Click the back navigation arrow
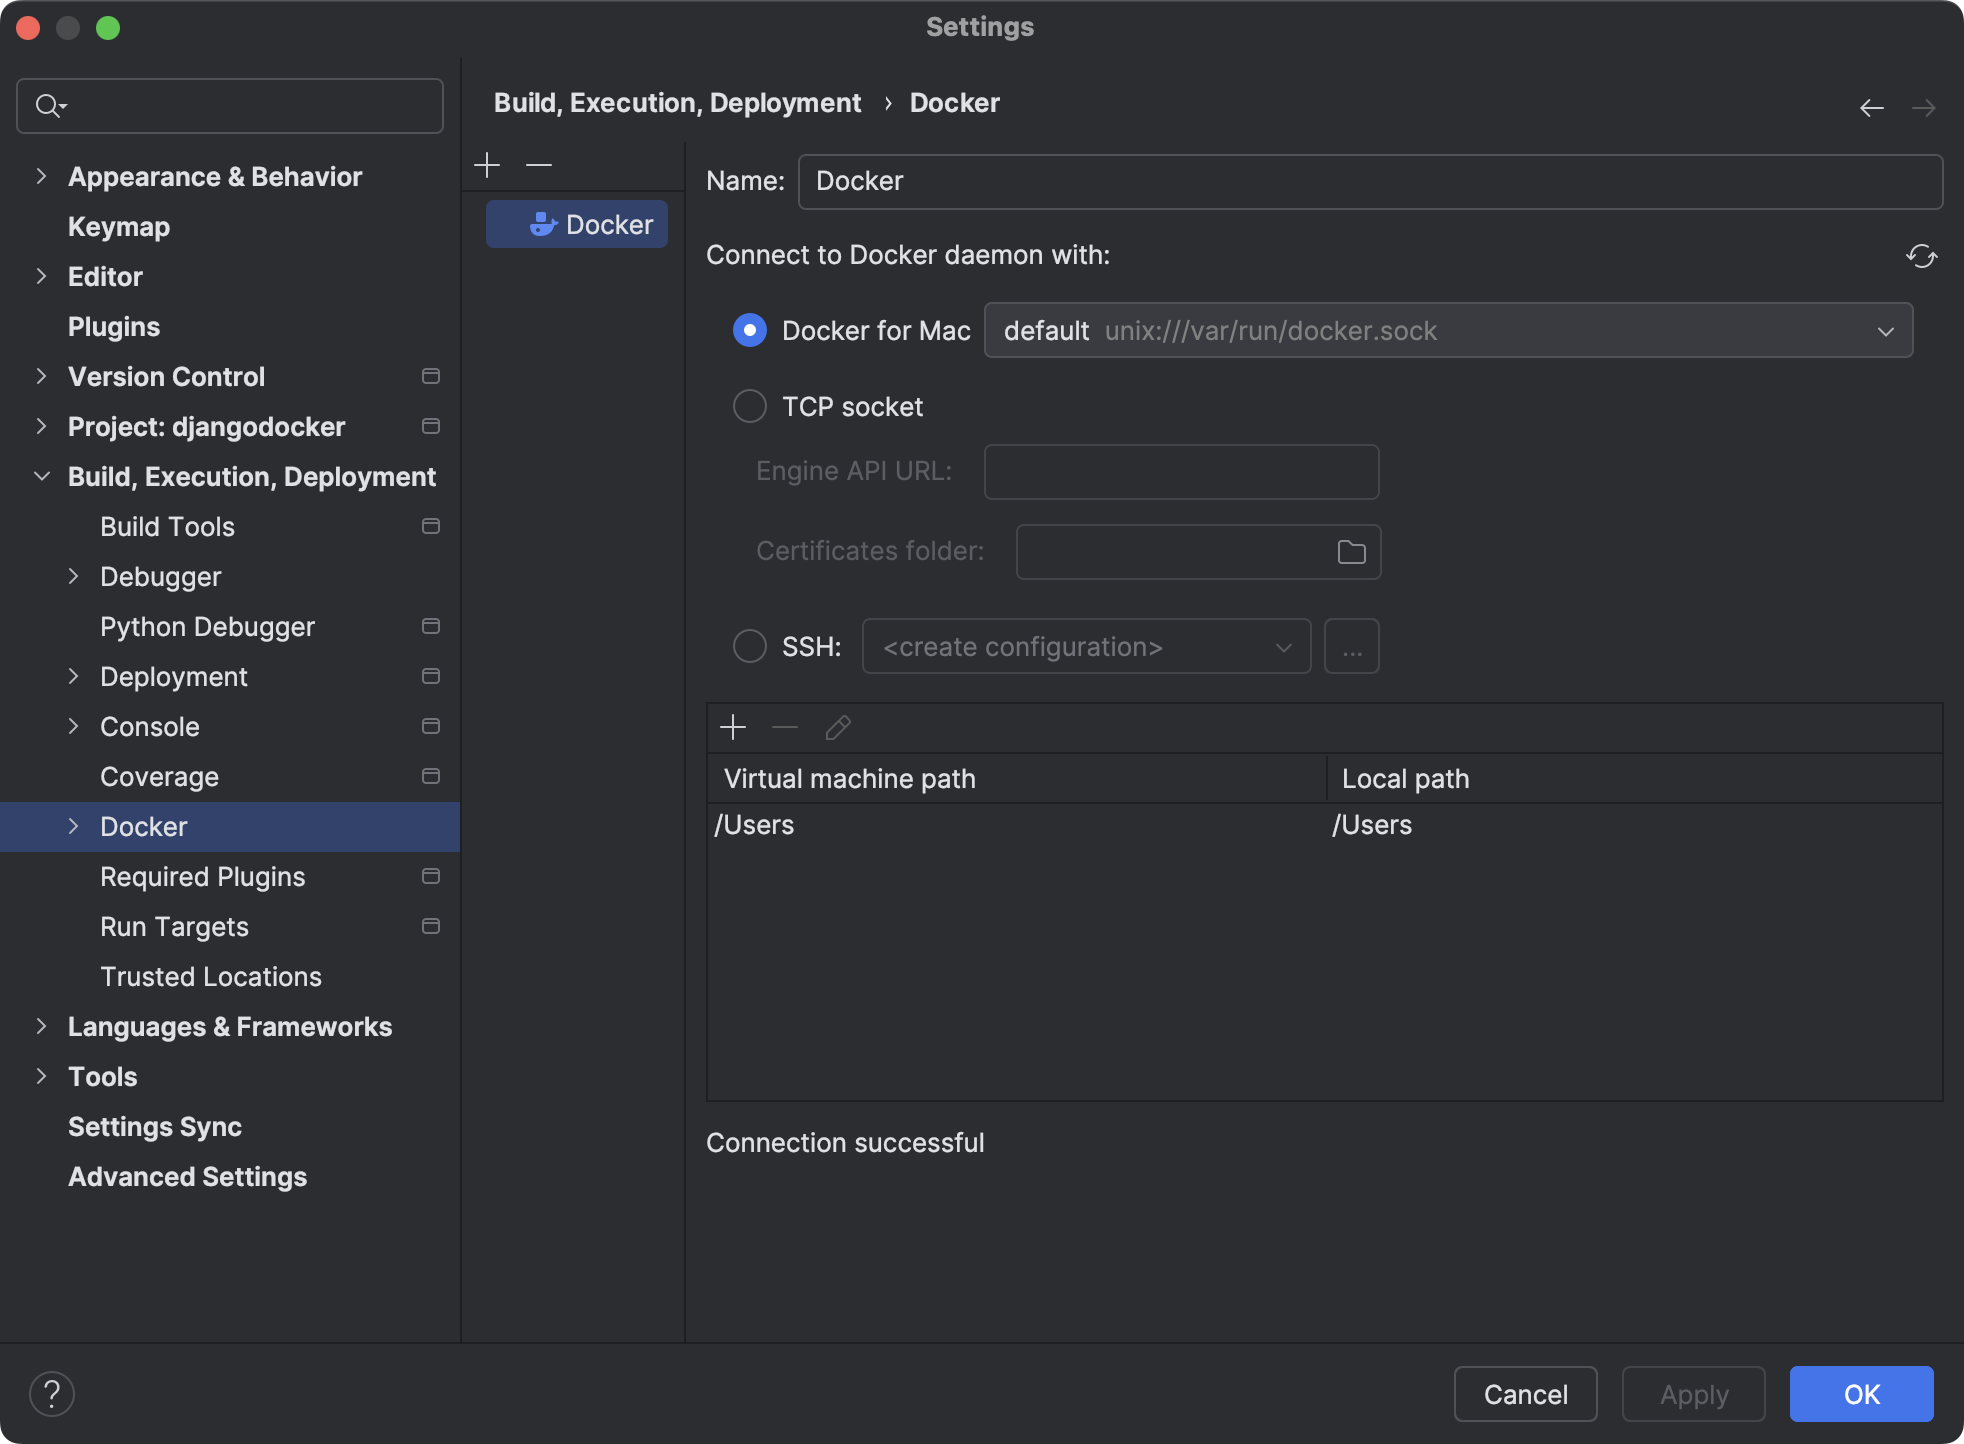 pyautogui.click(x=1872, y=108)
